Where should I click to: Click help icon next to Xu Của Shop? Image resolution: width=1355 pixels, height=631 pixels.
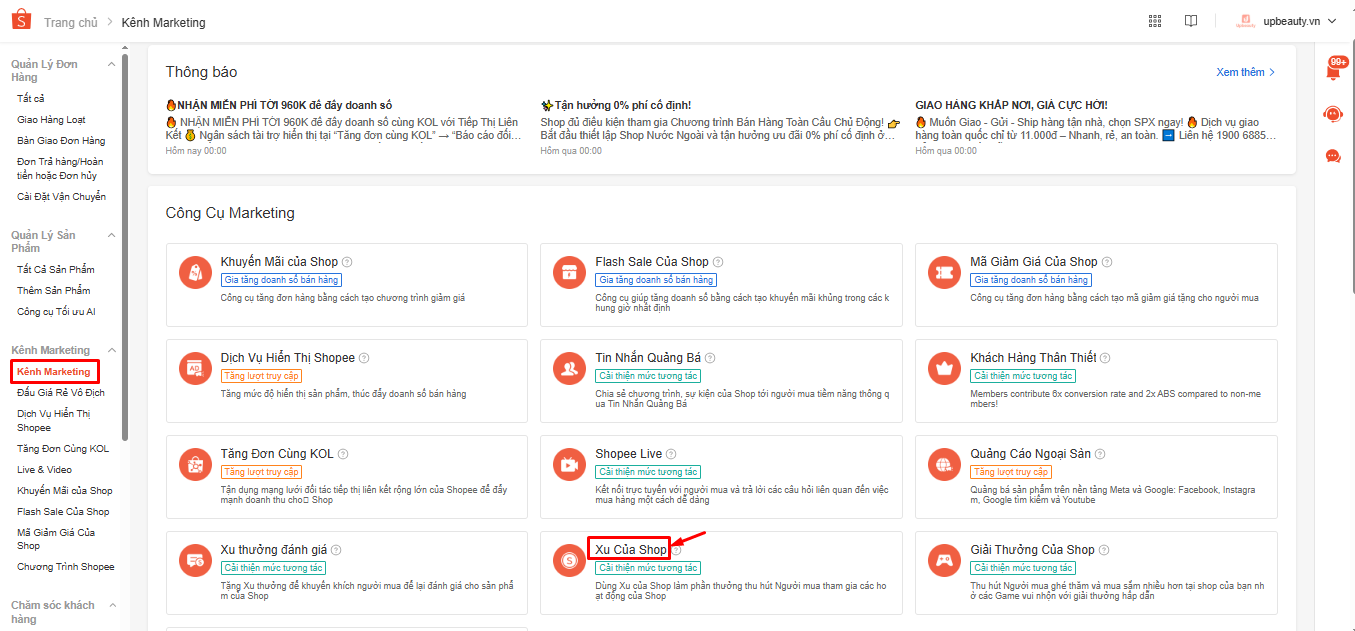point(677,550)
